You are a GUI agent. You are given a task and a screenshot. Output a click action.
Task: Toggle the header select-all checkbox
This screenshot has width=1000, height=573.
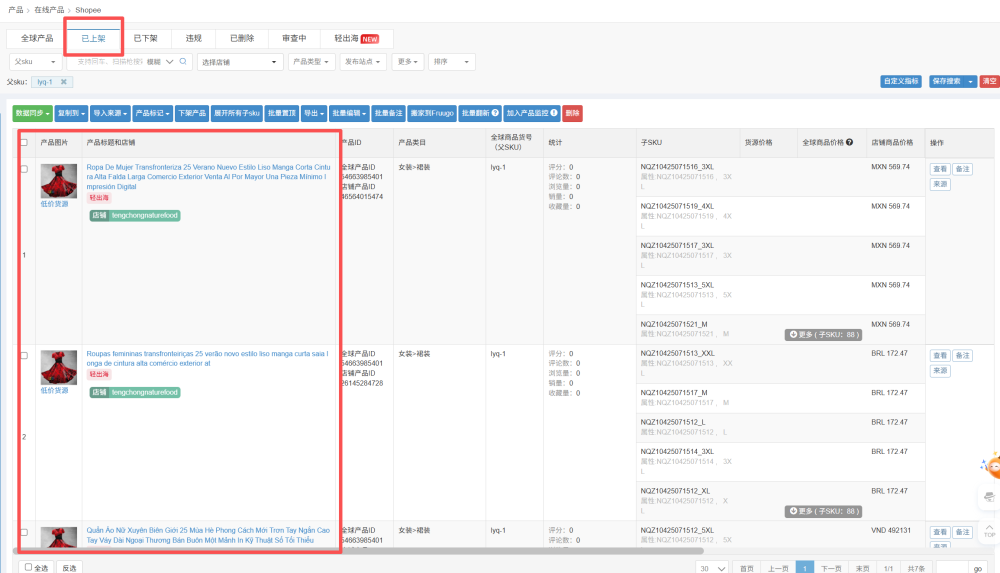[24, 142]
